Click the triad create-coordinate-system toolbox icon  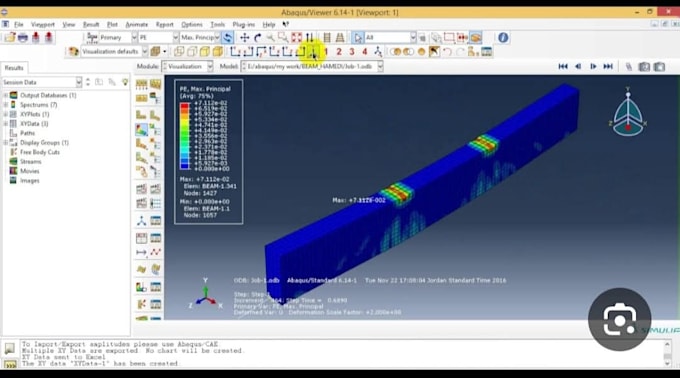coord(141,221)
